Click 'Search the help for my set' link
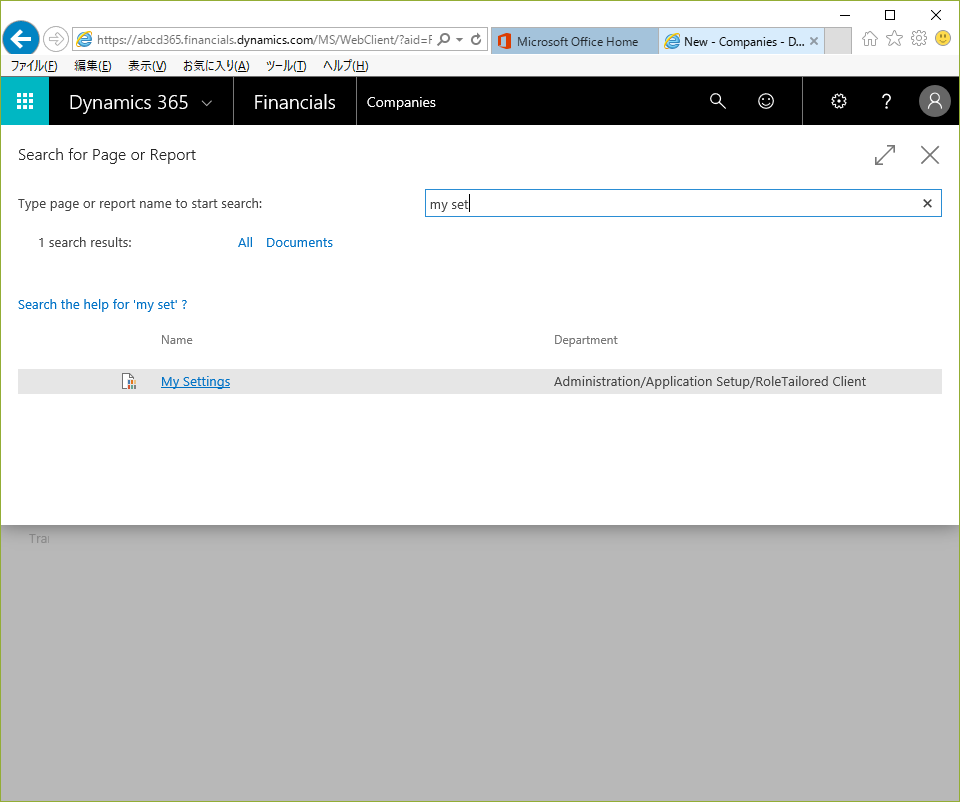The height and width of the screenshot is (802, 960). (102, 305)
